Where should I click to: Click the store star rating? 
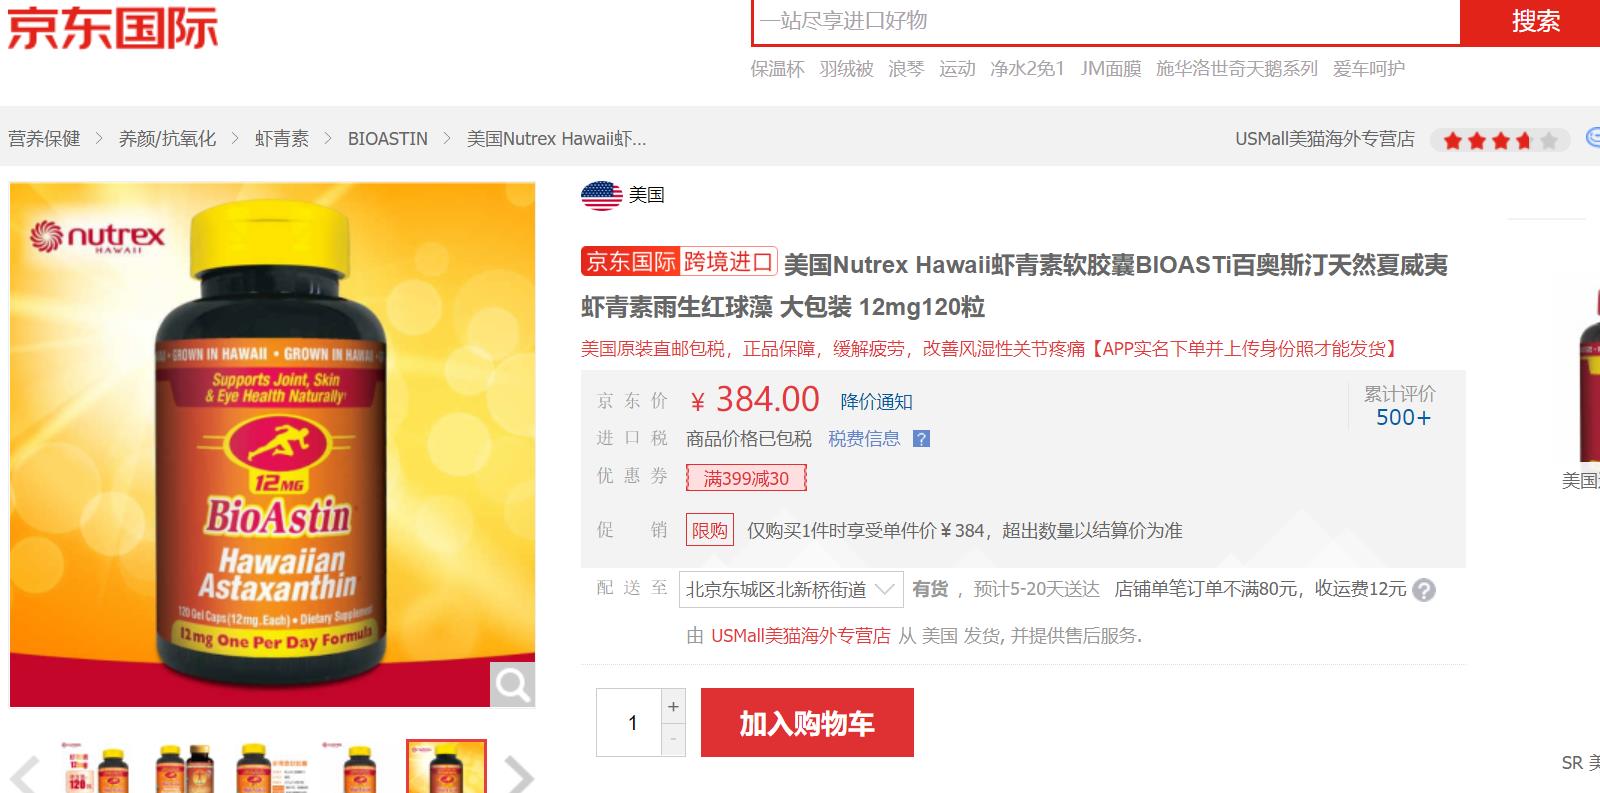(1500, 140)
